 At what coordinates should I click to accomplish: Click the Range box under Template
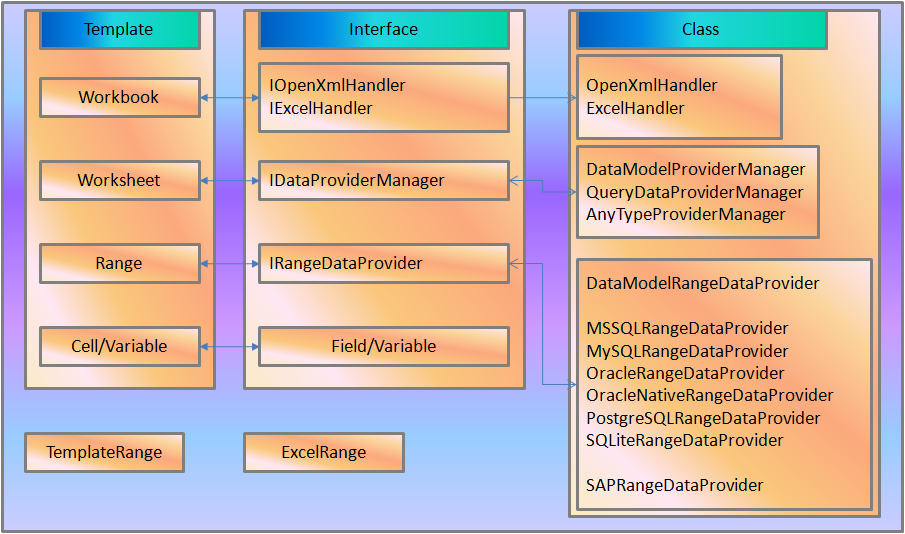pos(120,264)
